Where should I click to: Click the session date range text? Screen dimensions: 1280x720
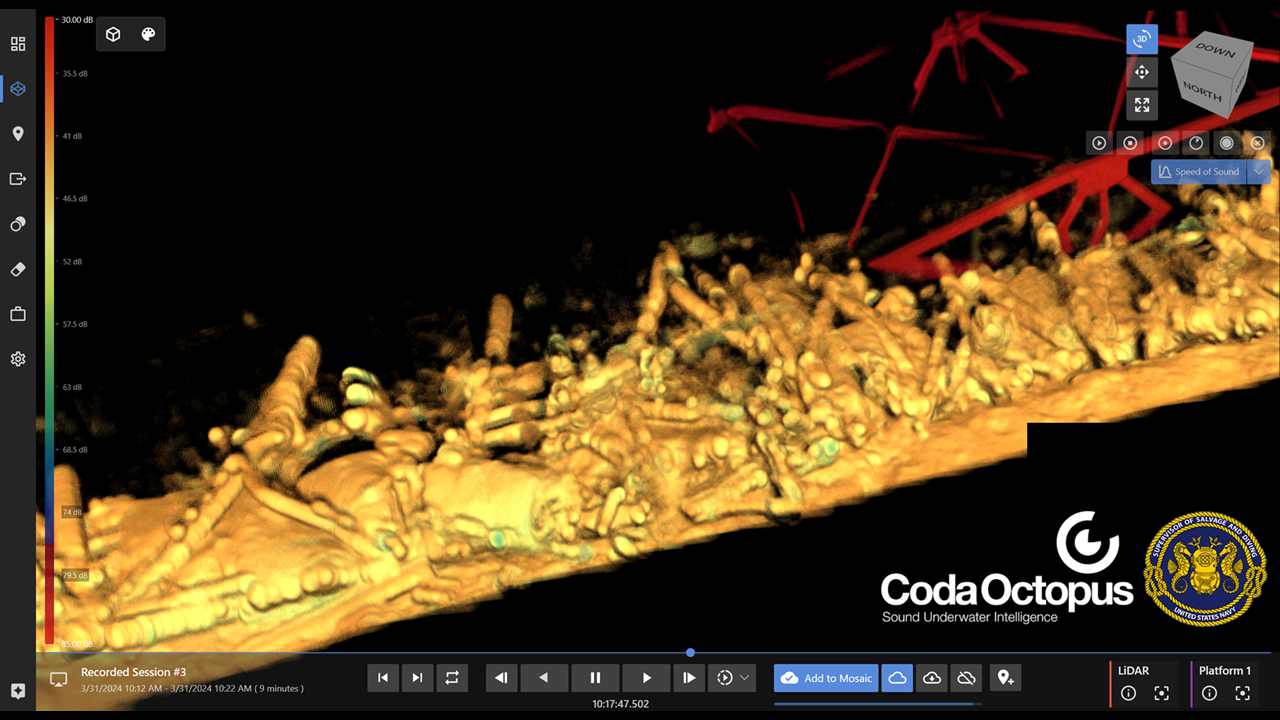[192, 688]
